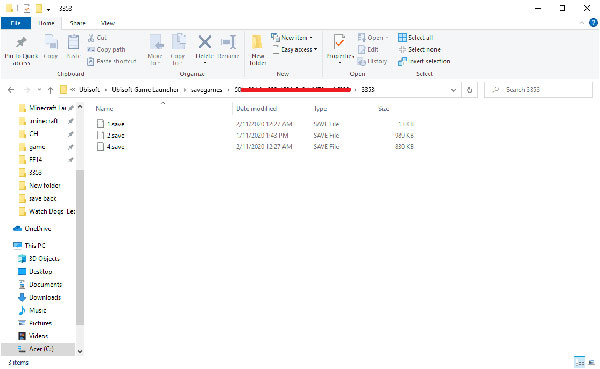Switch to the large icons view button

pos(592,362)
